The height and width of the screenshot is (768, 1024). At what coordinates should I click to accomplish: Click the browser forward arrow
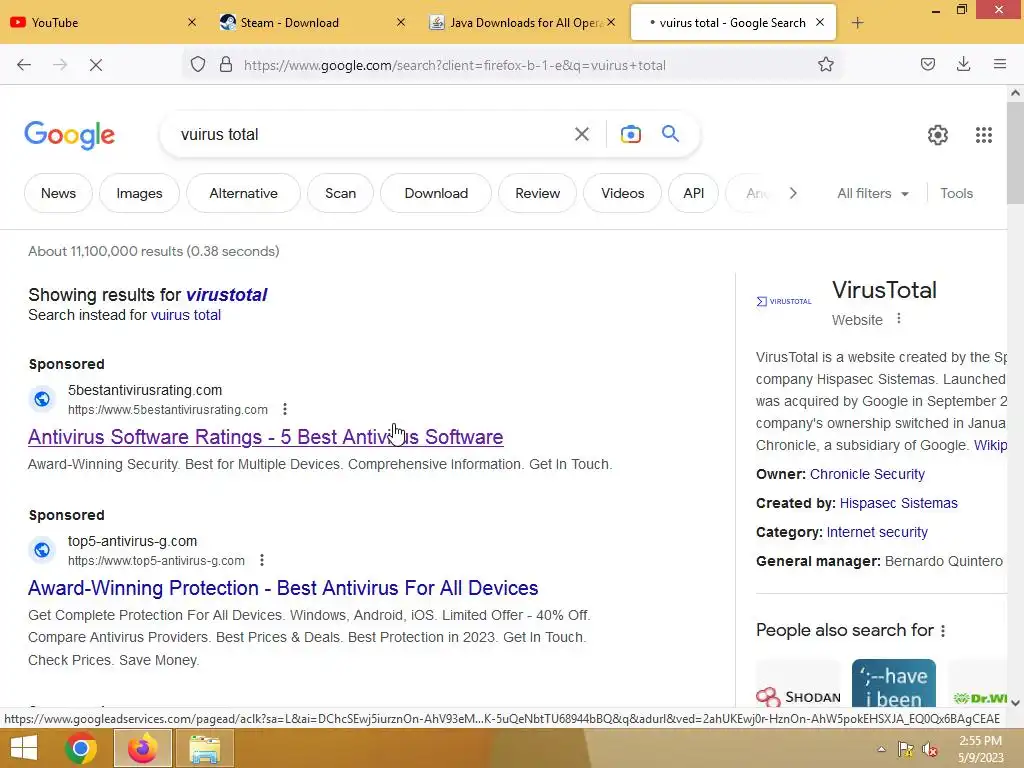click(x=60, y=65)
